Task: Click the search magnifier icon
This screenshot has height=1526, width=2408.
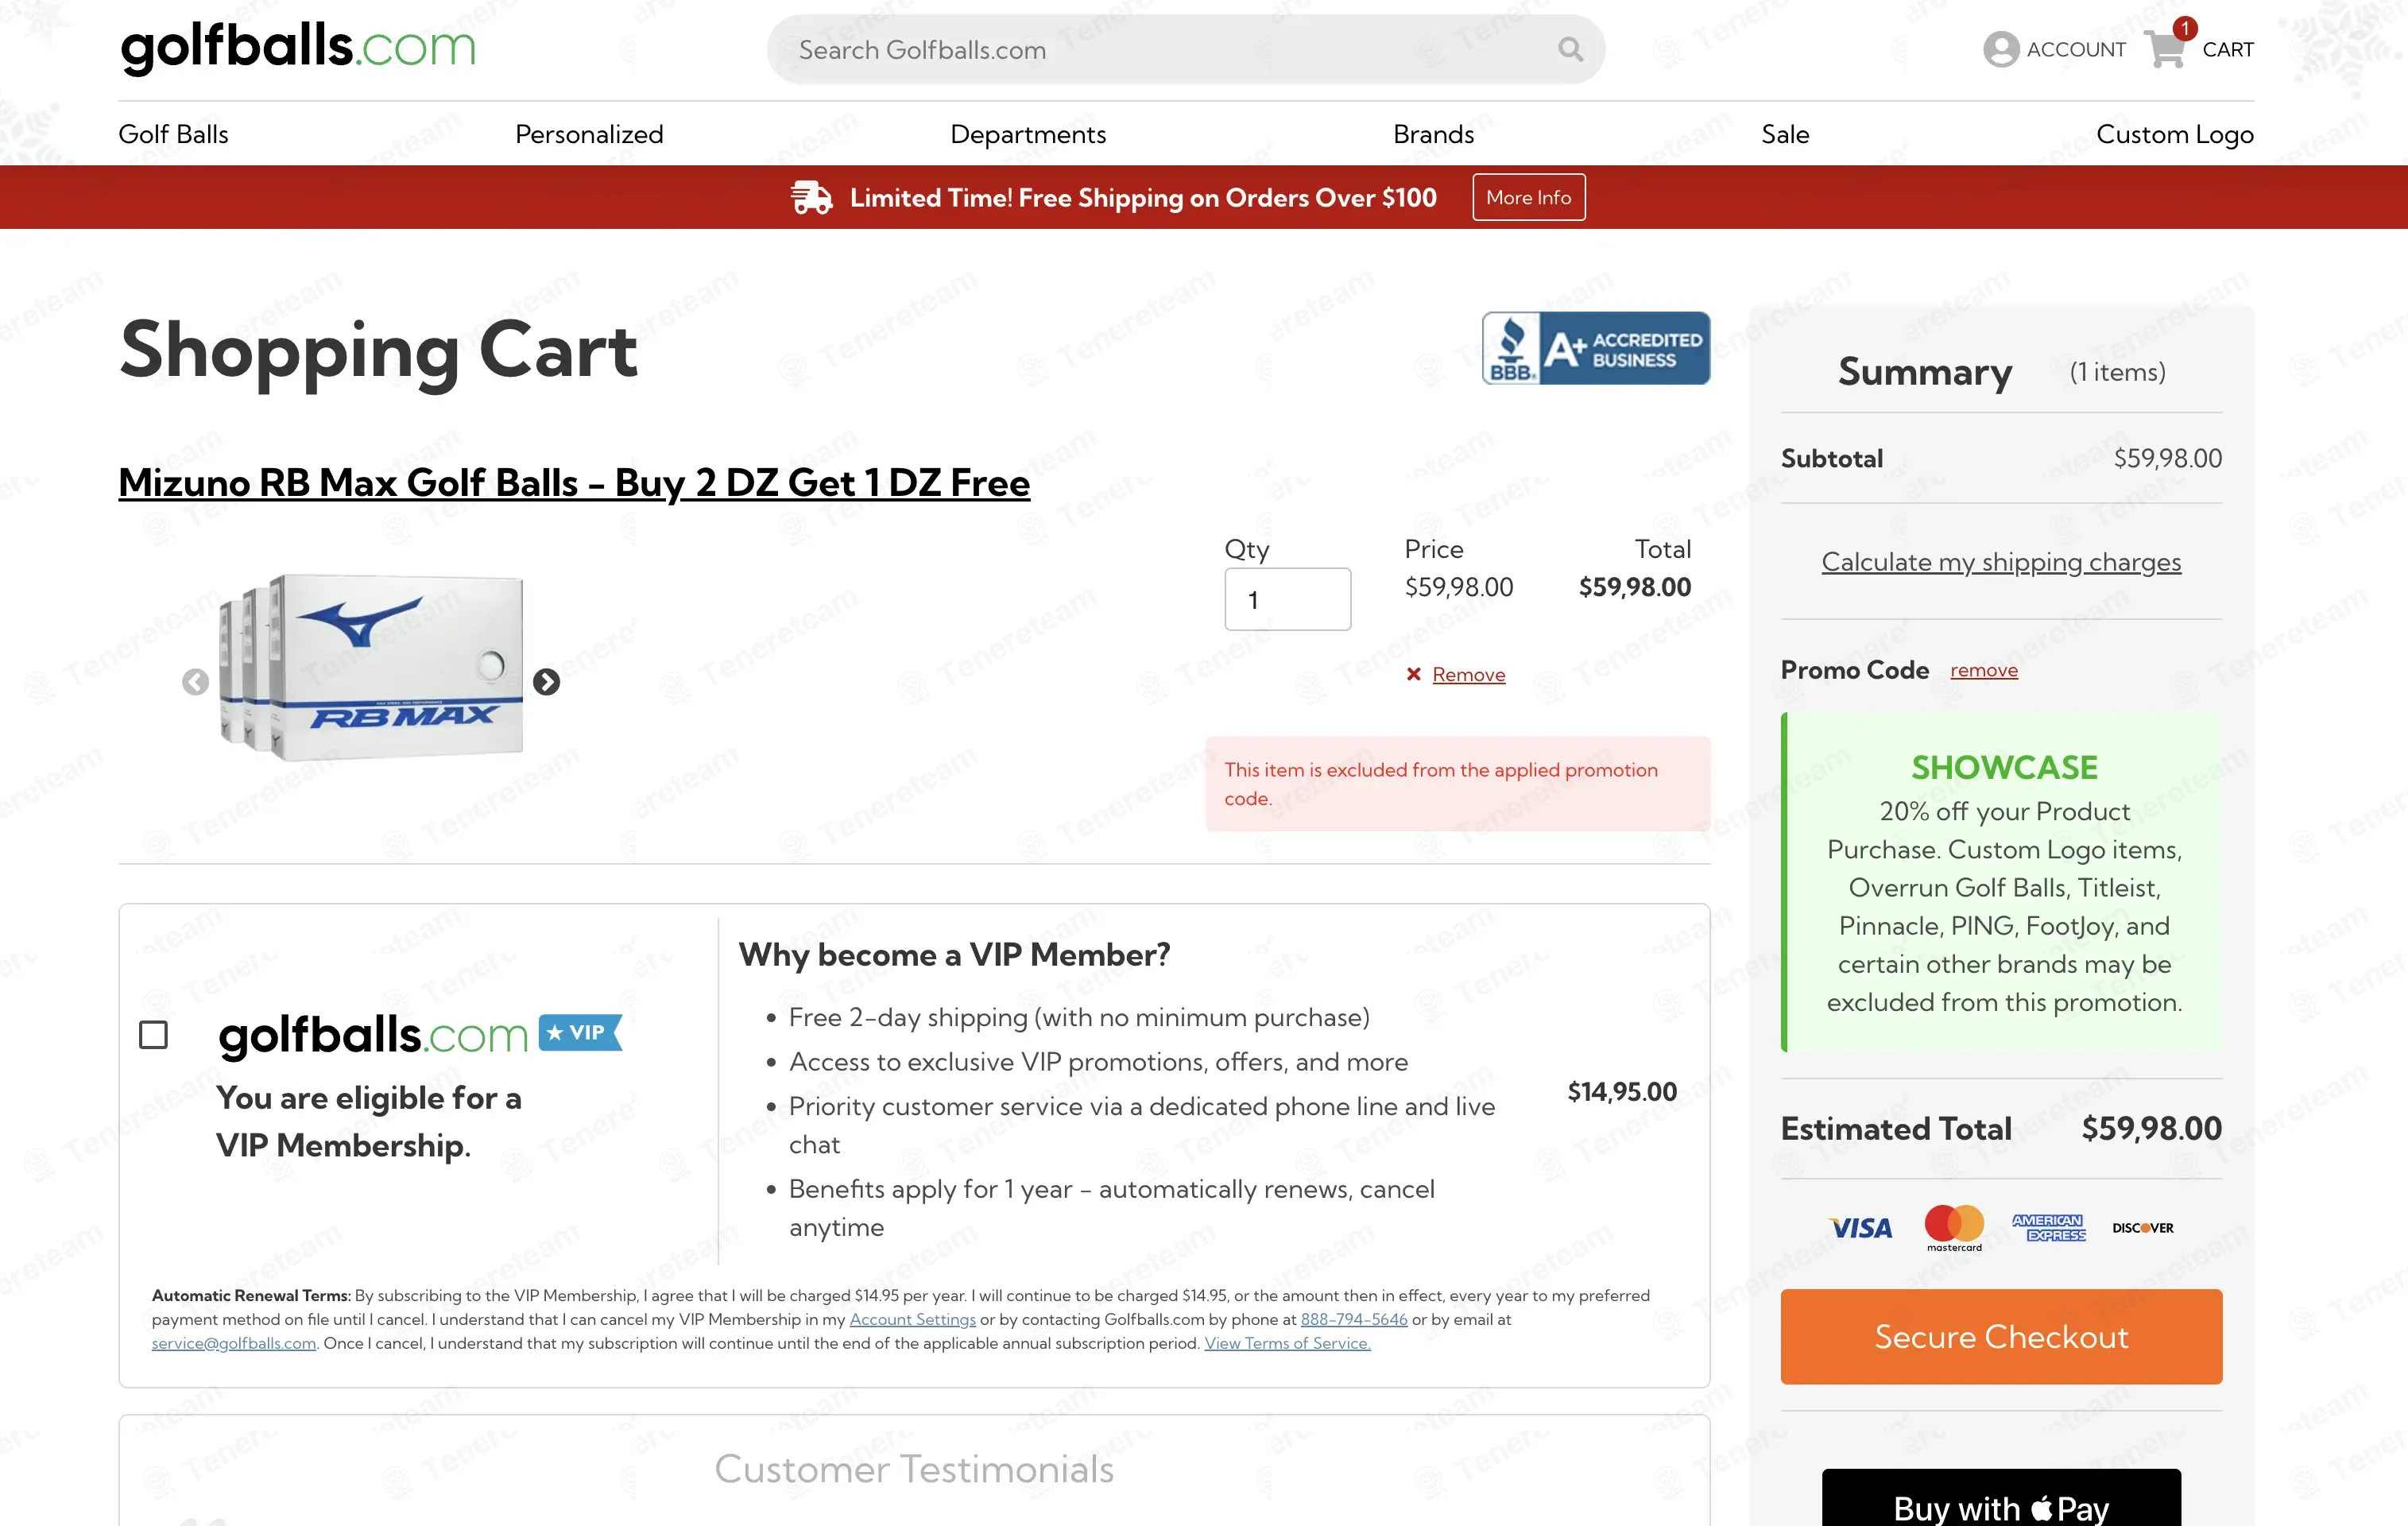Action: [1570, 49]
